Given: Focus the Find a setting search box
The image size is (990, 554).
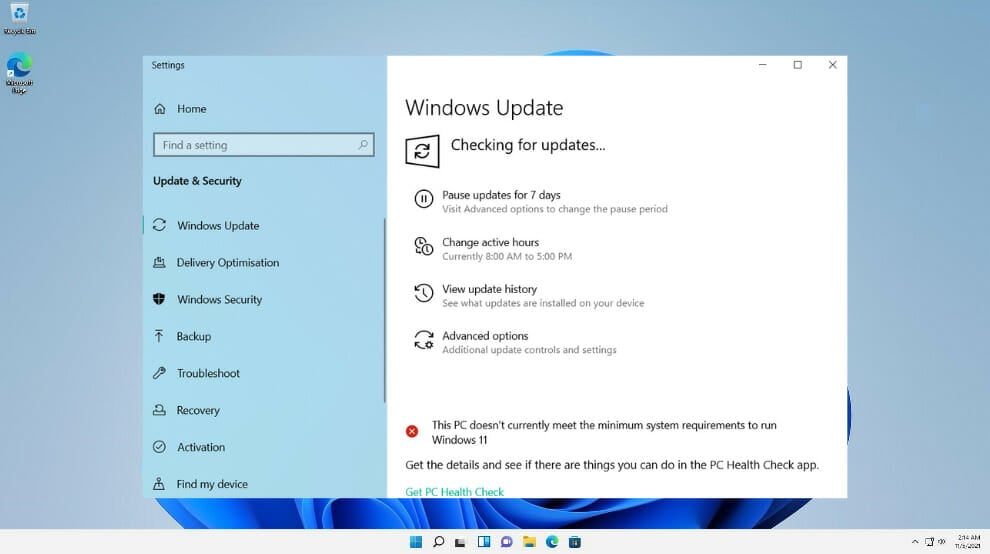Looking at the screenshot, I should tap(263, 145).
